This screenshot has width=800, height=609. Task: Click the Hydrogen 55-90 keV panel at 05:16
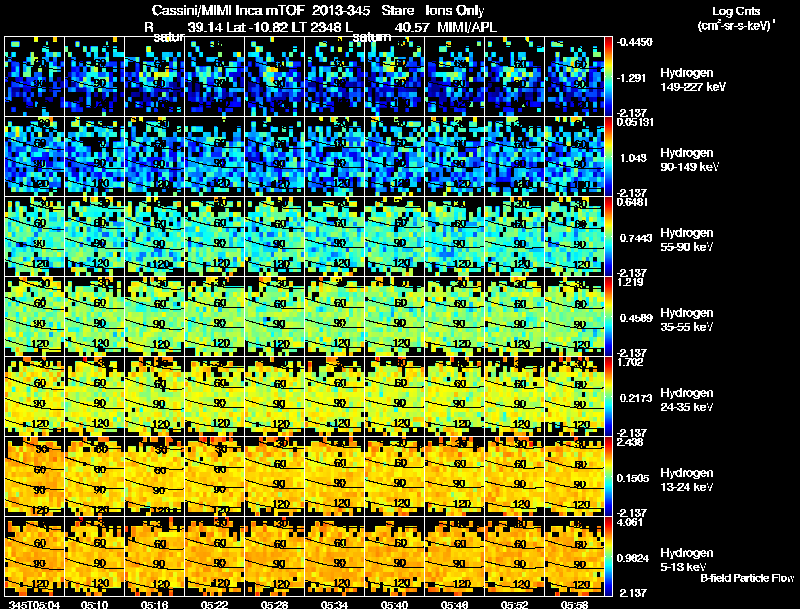(155, 236)
